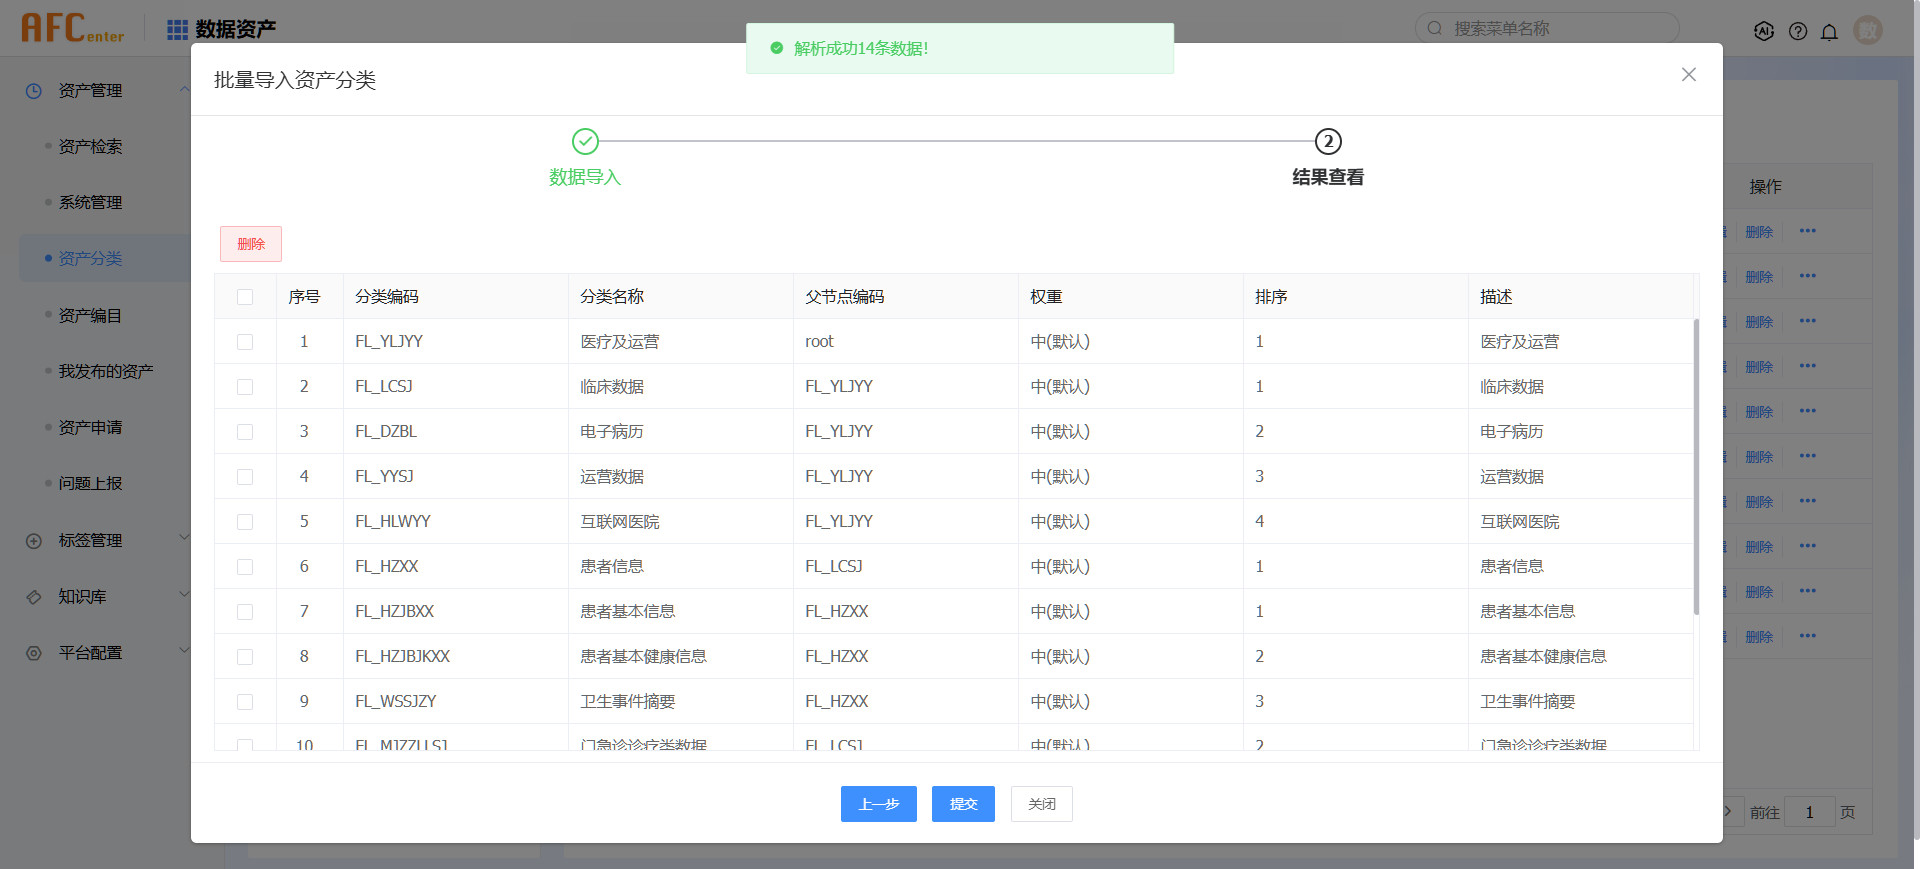Click the AI assistant icon in header
The height and width of the screenshot is (869, 1920).
(1764, 31)
